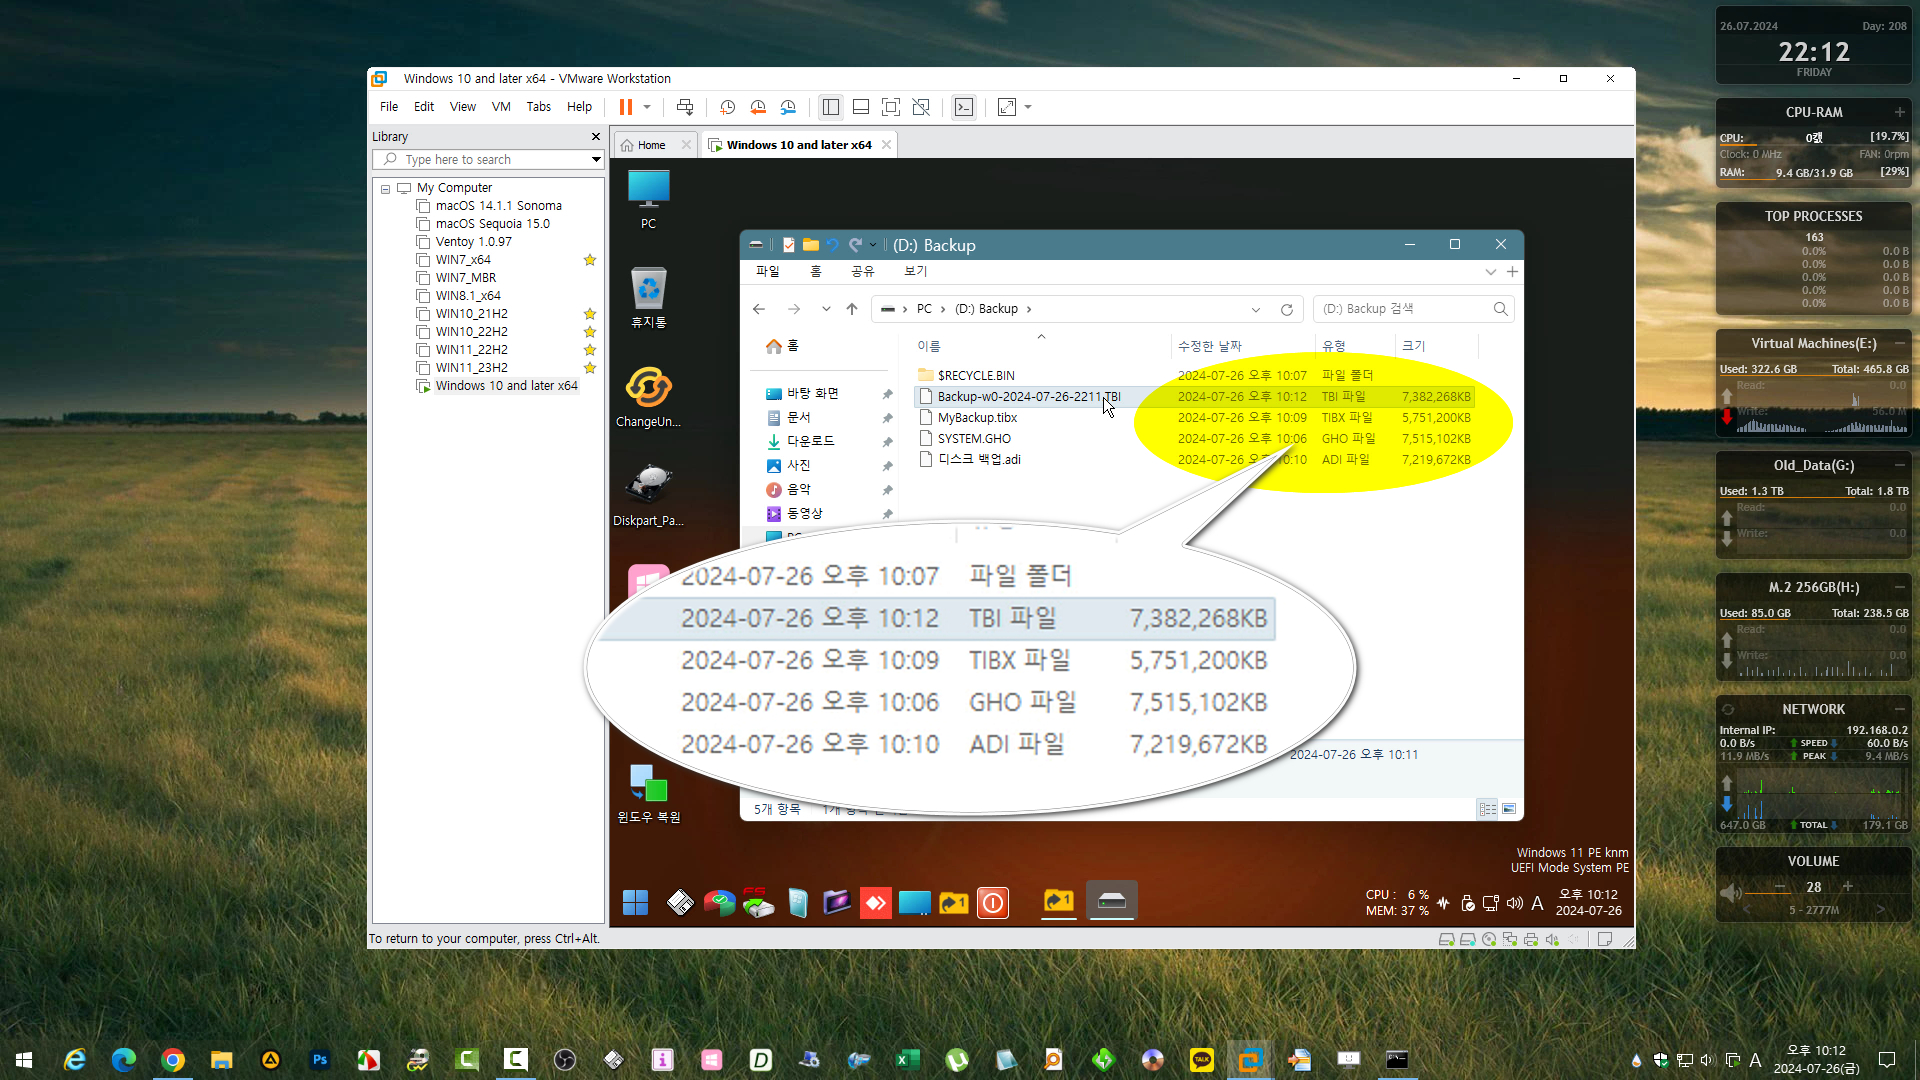Click refresh button in Explorer address bar

1287,309
